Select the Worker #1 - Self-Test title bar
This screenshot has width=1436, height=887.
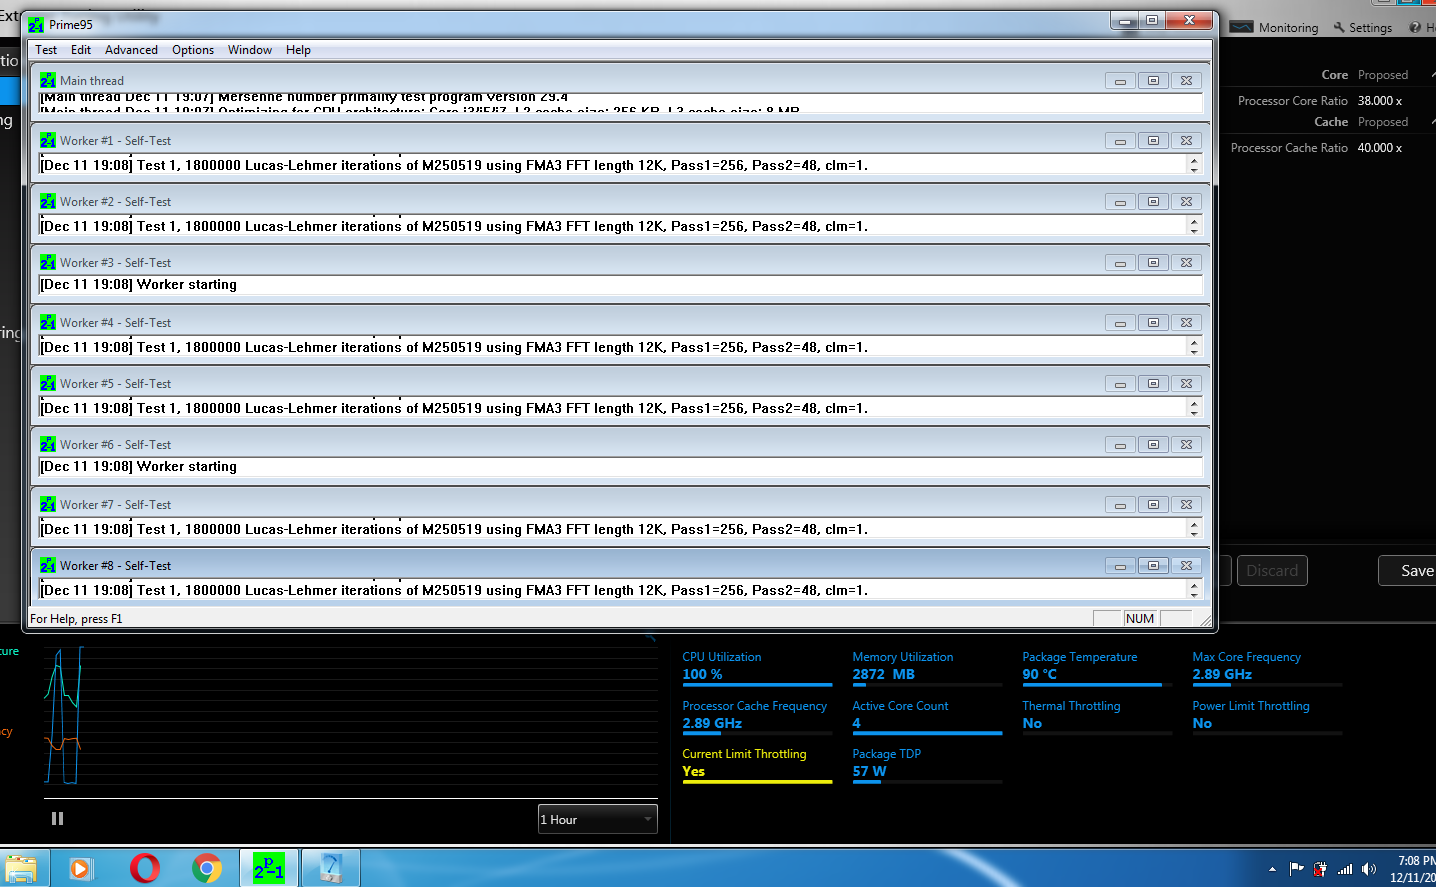click(x=620, y=141)
